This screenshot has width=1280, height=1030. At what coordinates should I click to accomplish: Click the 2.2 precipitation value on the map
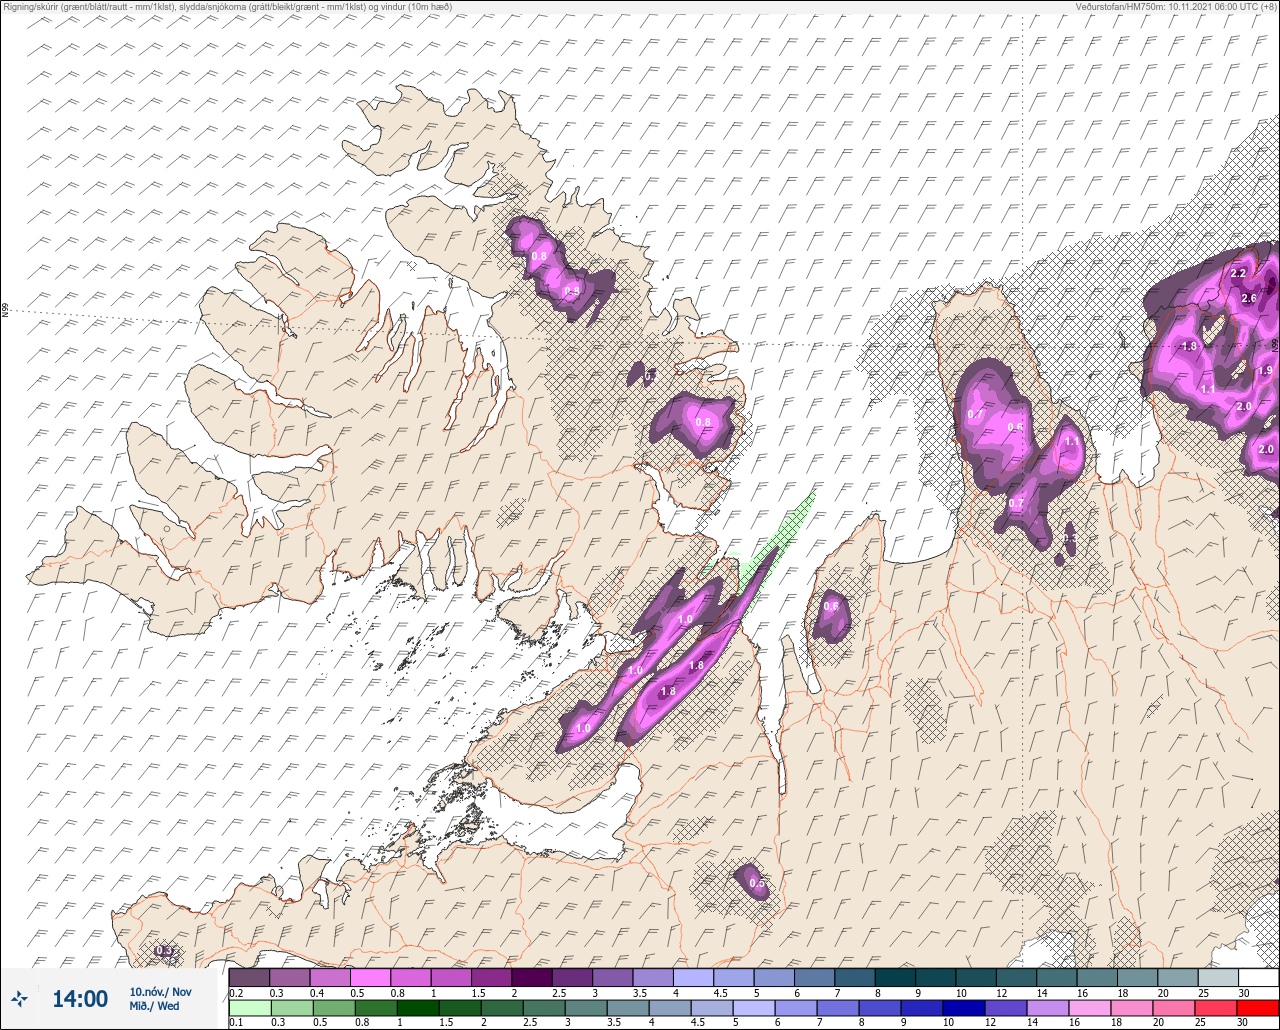pos(1237,273)
